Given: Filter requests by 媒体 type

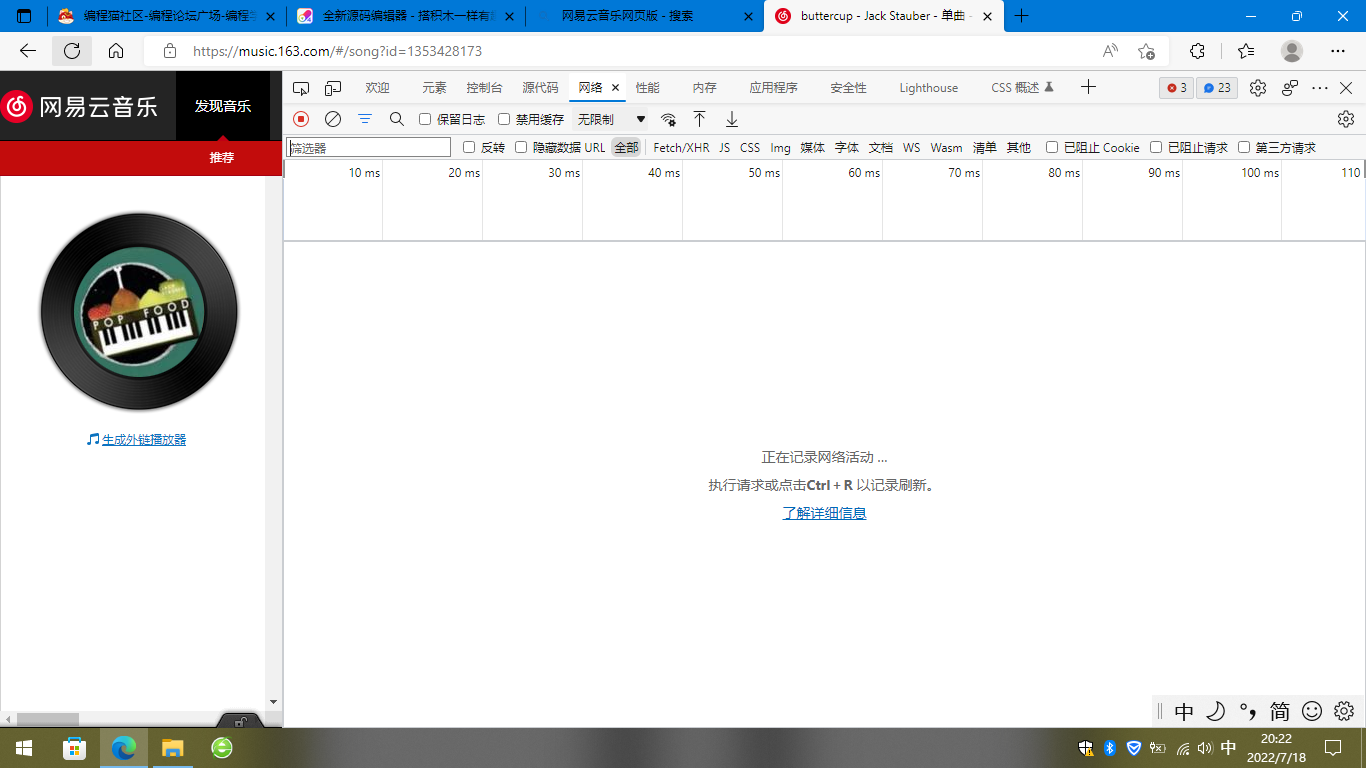Looking at the screenshot, I should 812,147.
